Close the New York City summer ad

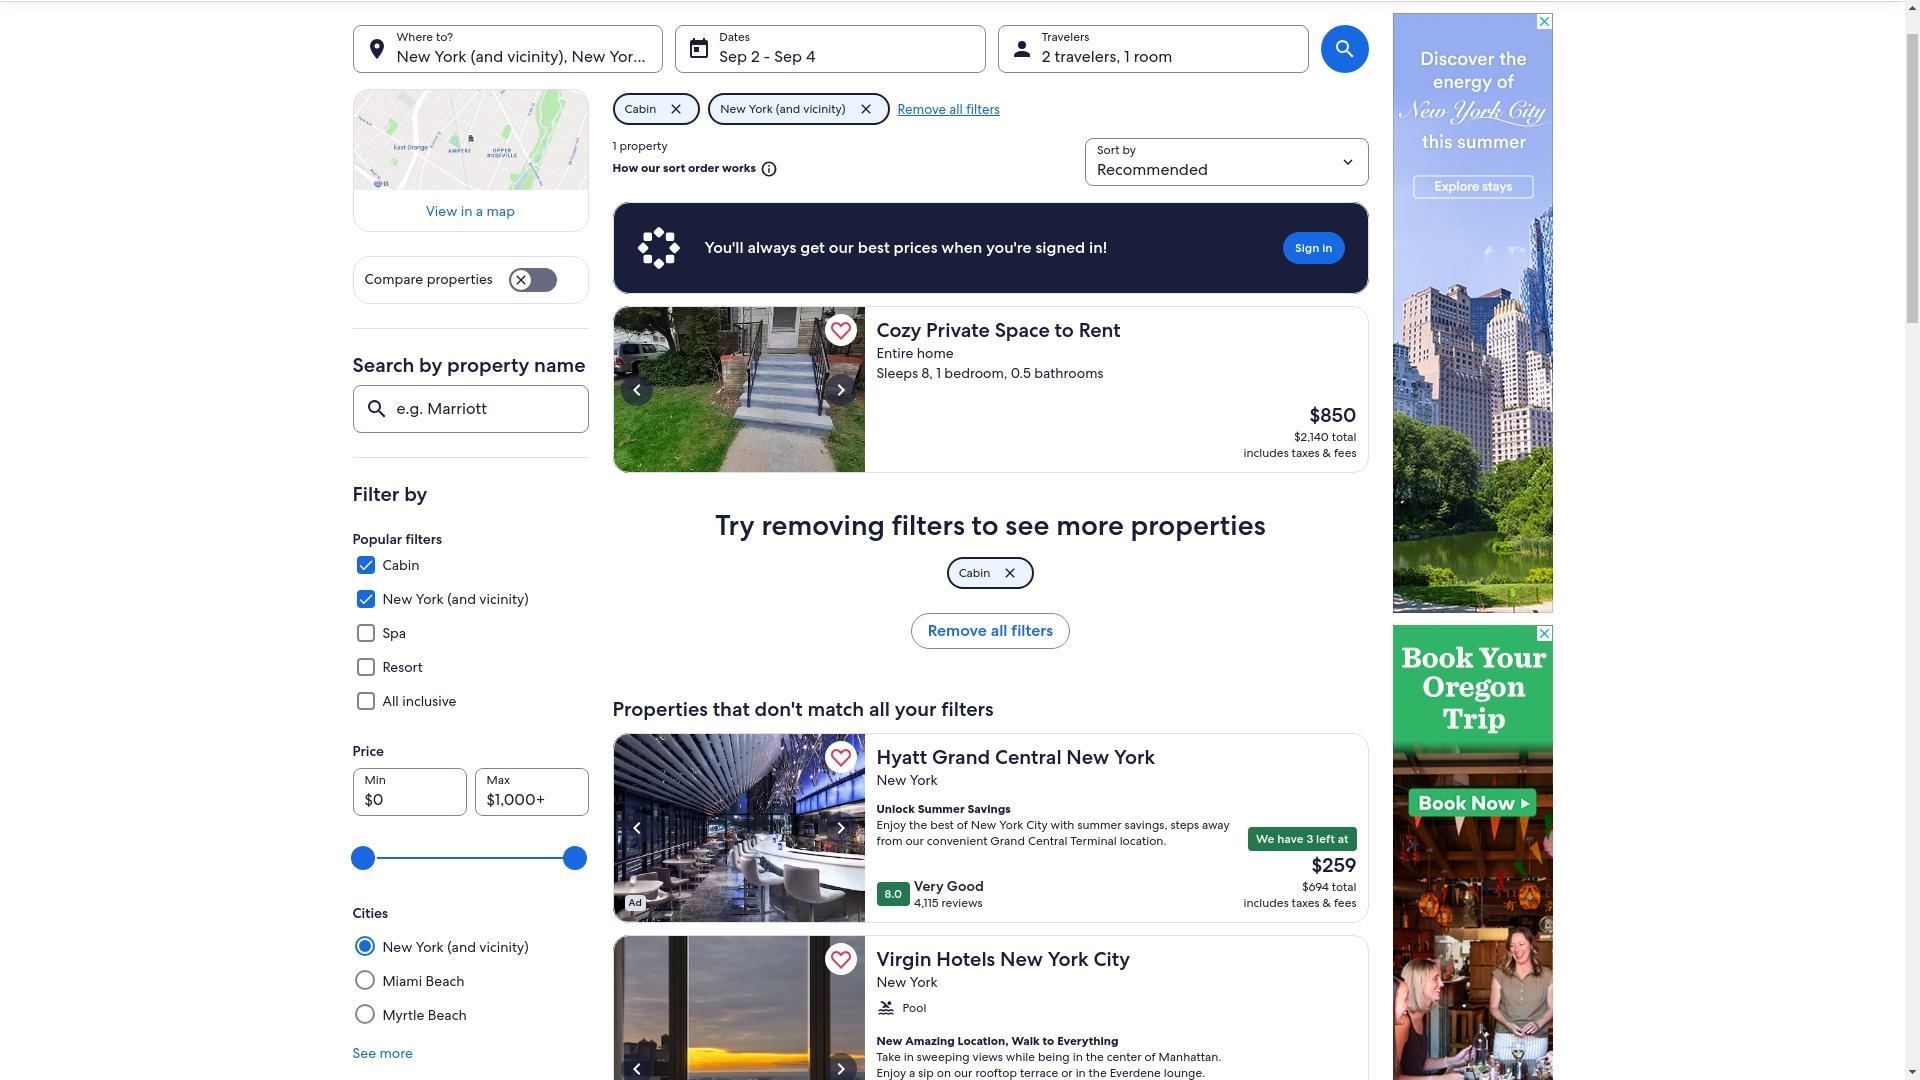pos(1544,22)
